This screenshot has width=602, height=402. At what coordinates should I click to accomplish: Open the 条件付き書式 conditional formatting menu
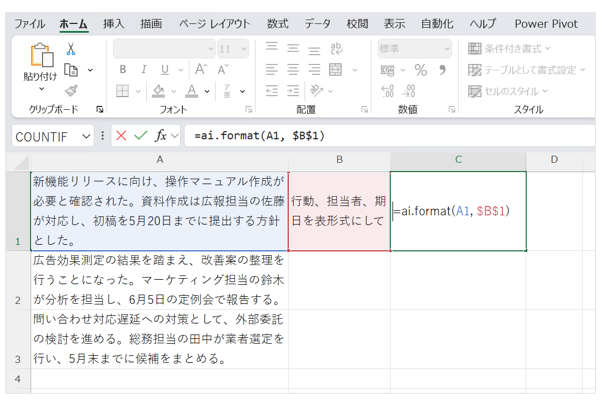pyautogui.click(x=509, y=49)
